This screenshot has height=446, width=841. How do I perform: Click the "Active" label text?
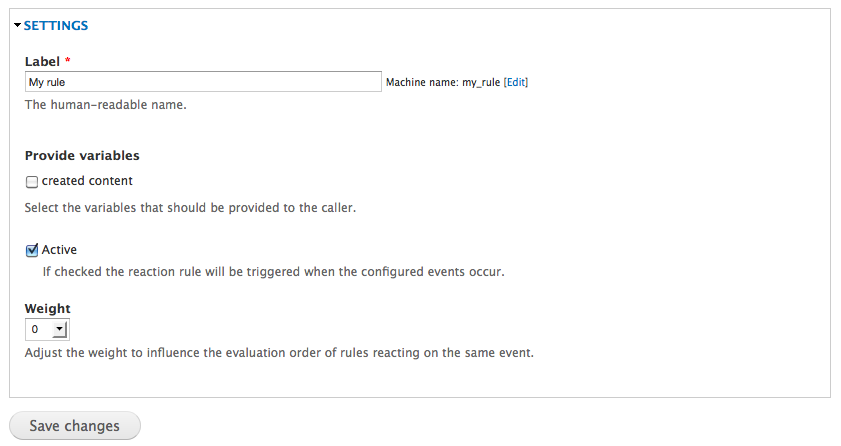pos(59,250)
